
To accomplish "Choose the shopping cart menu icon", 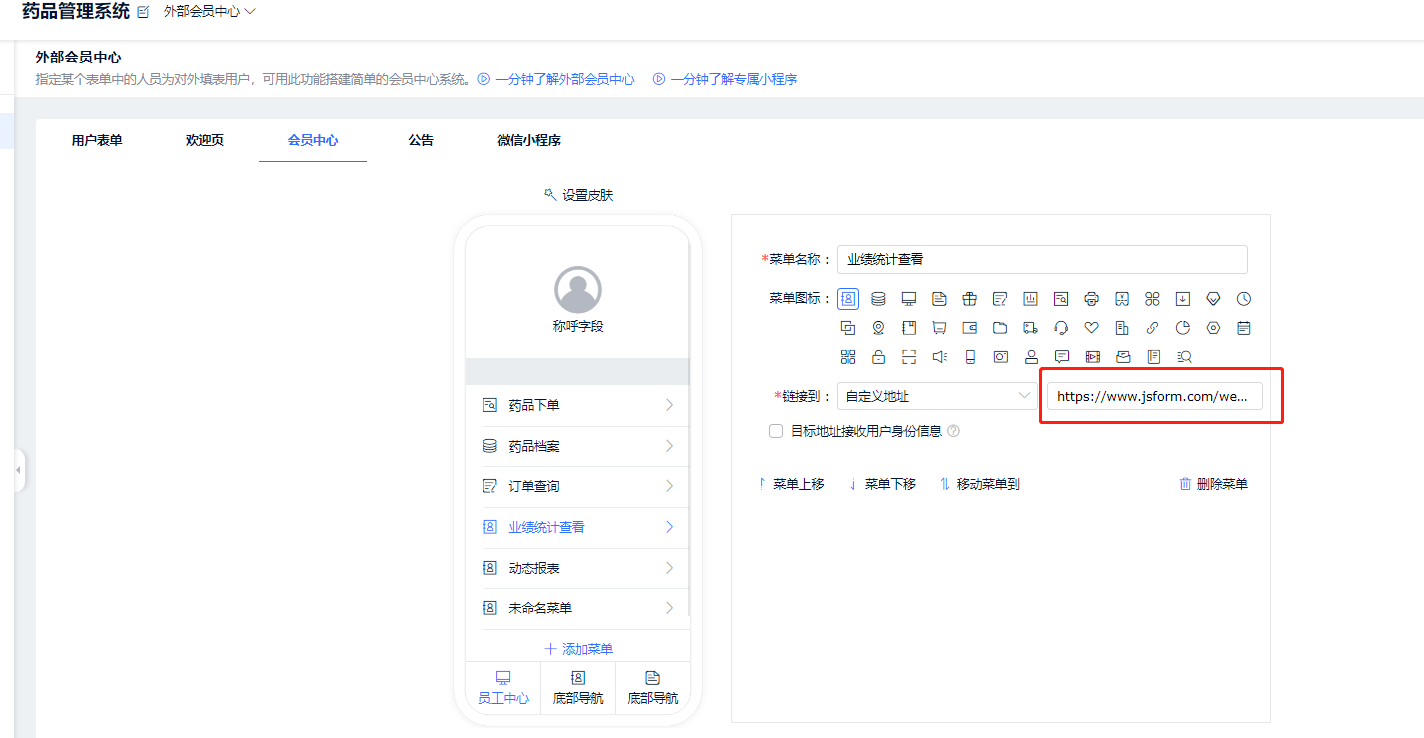I will point(939,328).
